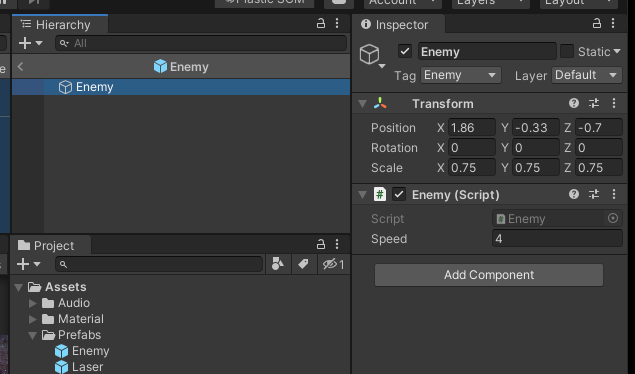The width and height of the screenshot is (635, 374).
Task: Lock the Inspector panel
Action: click(x=597, y=23)
